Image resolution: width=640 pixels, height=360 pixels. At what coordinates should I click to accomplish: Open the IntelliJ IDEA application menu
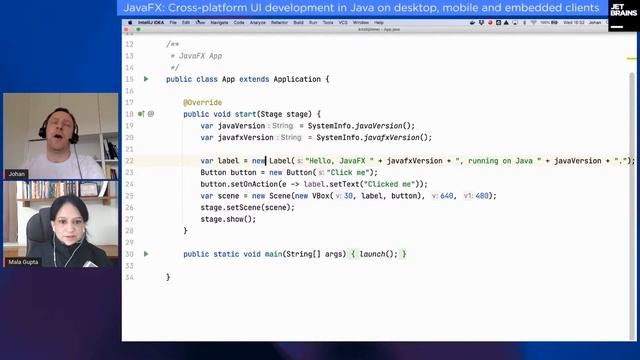coord(151,23)
